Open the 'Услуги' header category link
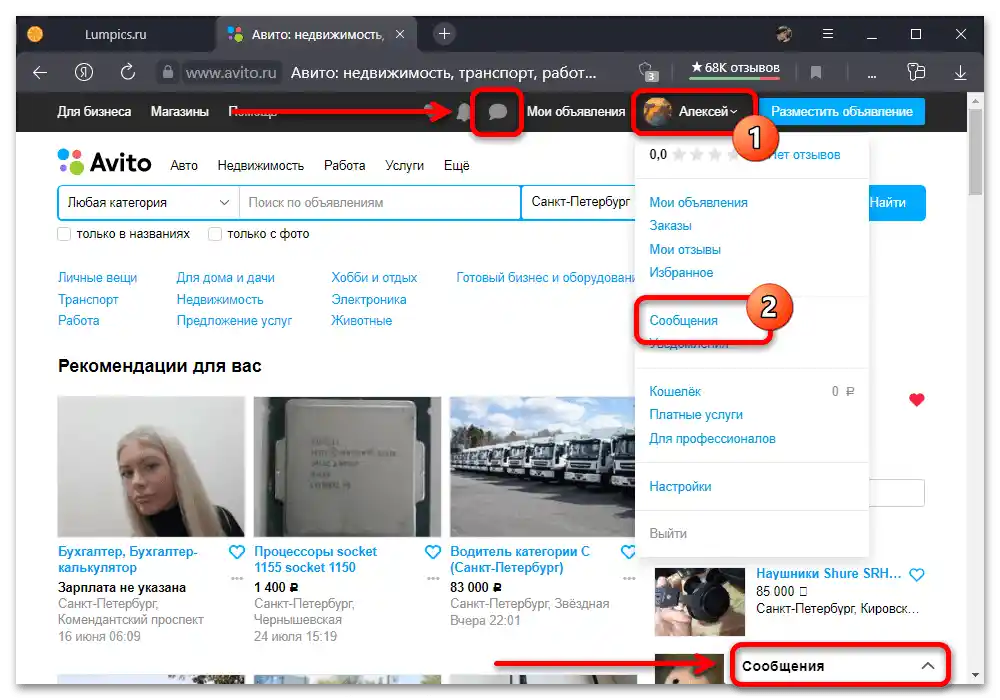Image resolution: width=1000 pixels, height=700 pixels. 404,166
